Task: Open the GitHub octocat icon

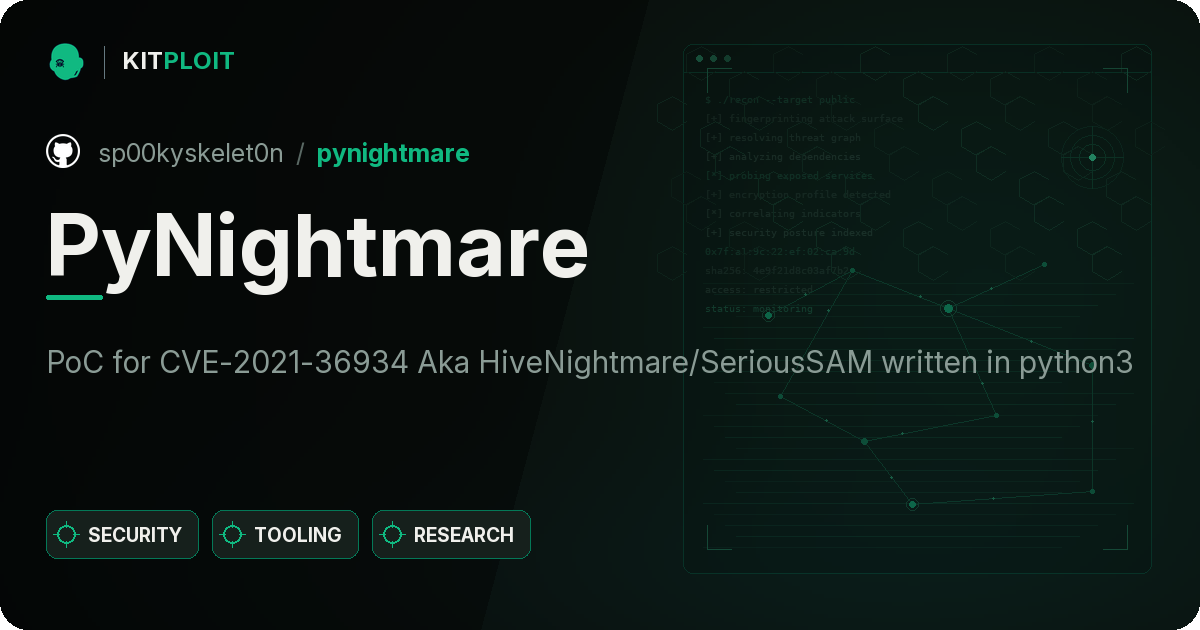Action: click(x=63, y=152)
